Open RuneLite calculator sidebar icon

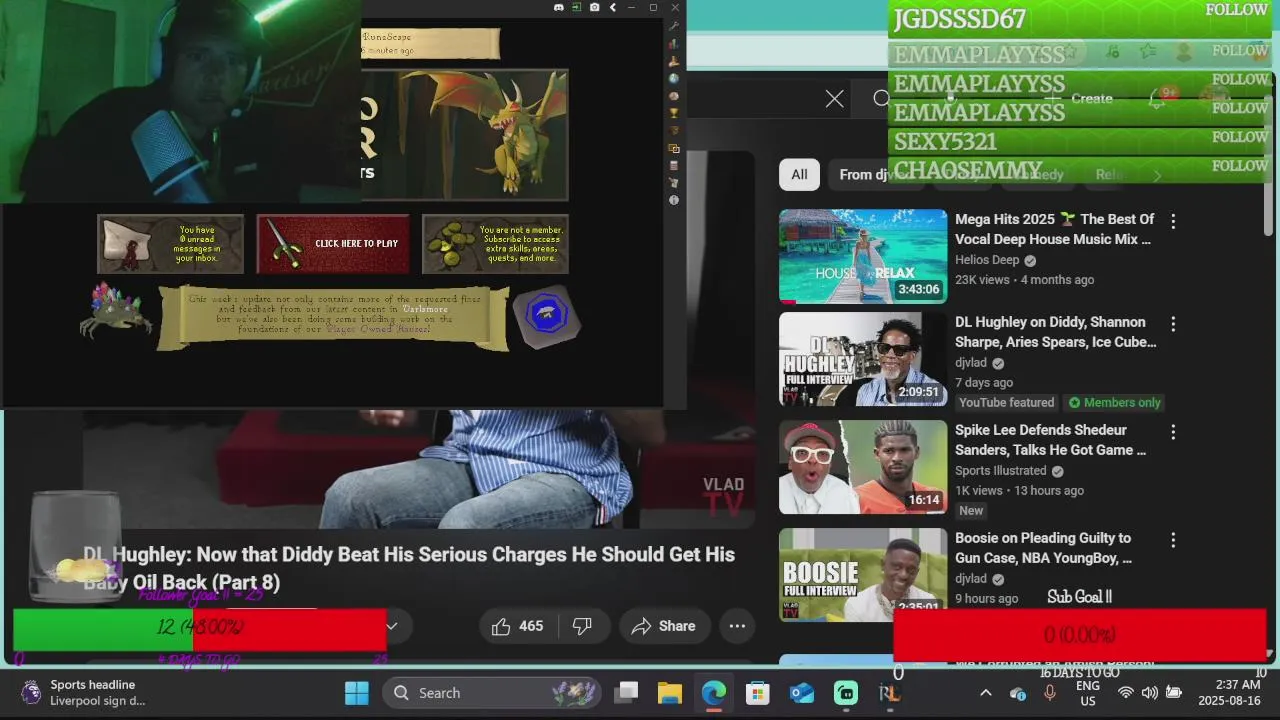pos(674,165)
